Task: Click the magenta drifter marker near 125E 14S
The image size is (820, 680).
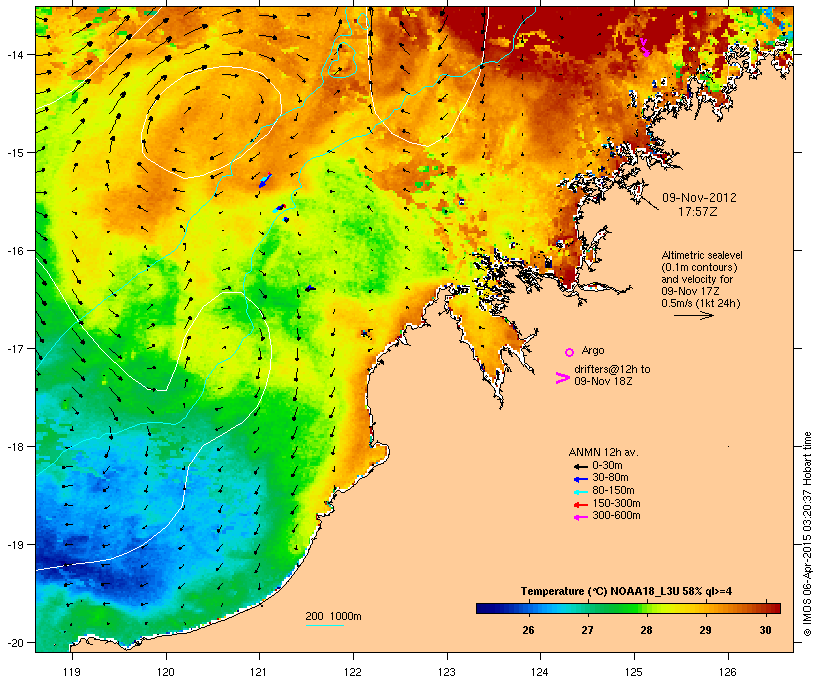Action: pyautogui.click(x=645, y=48)
